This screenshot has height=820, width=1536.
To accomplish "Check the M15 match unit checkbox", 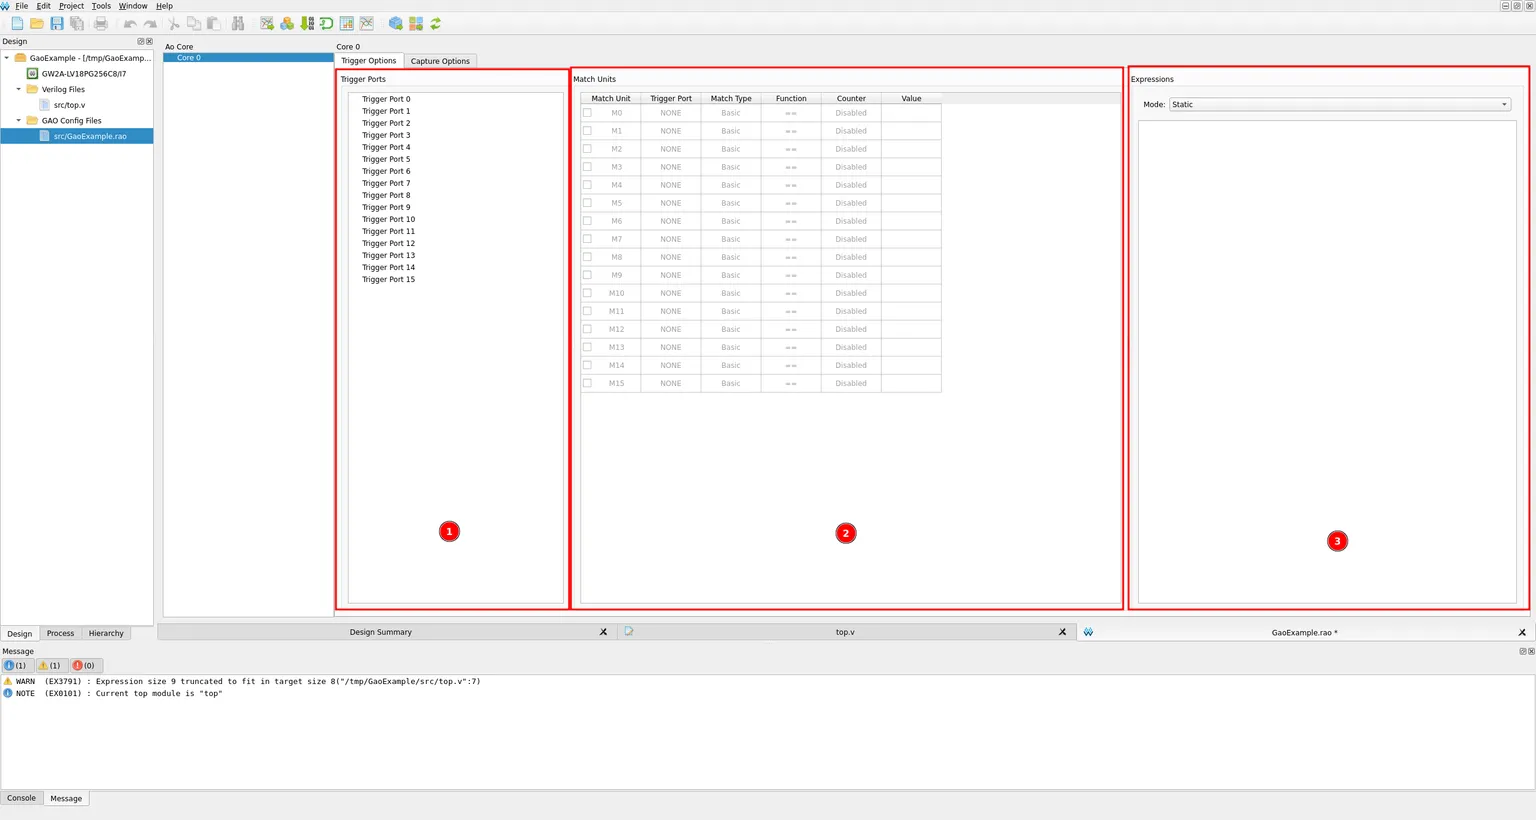I will point(587,383).
